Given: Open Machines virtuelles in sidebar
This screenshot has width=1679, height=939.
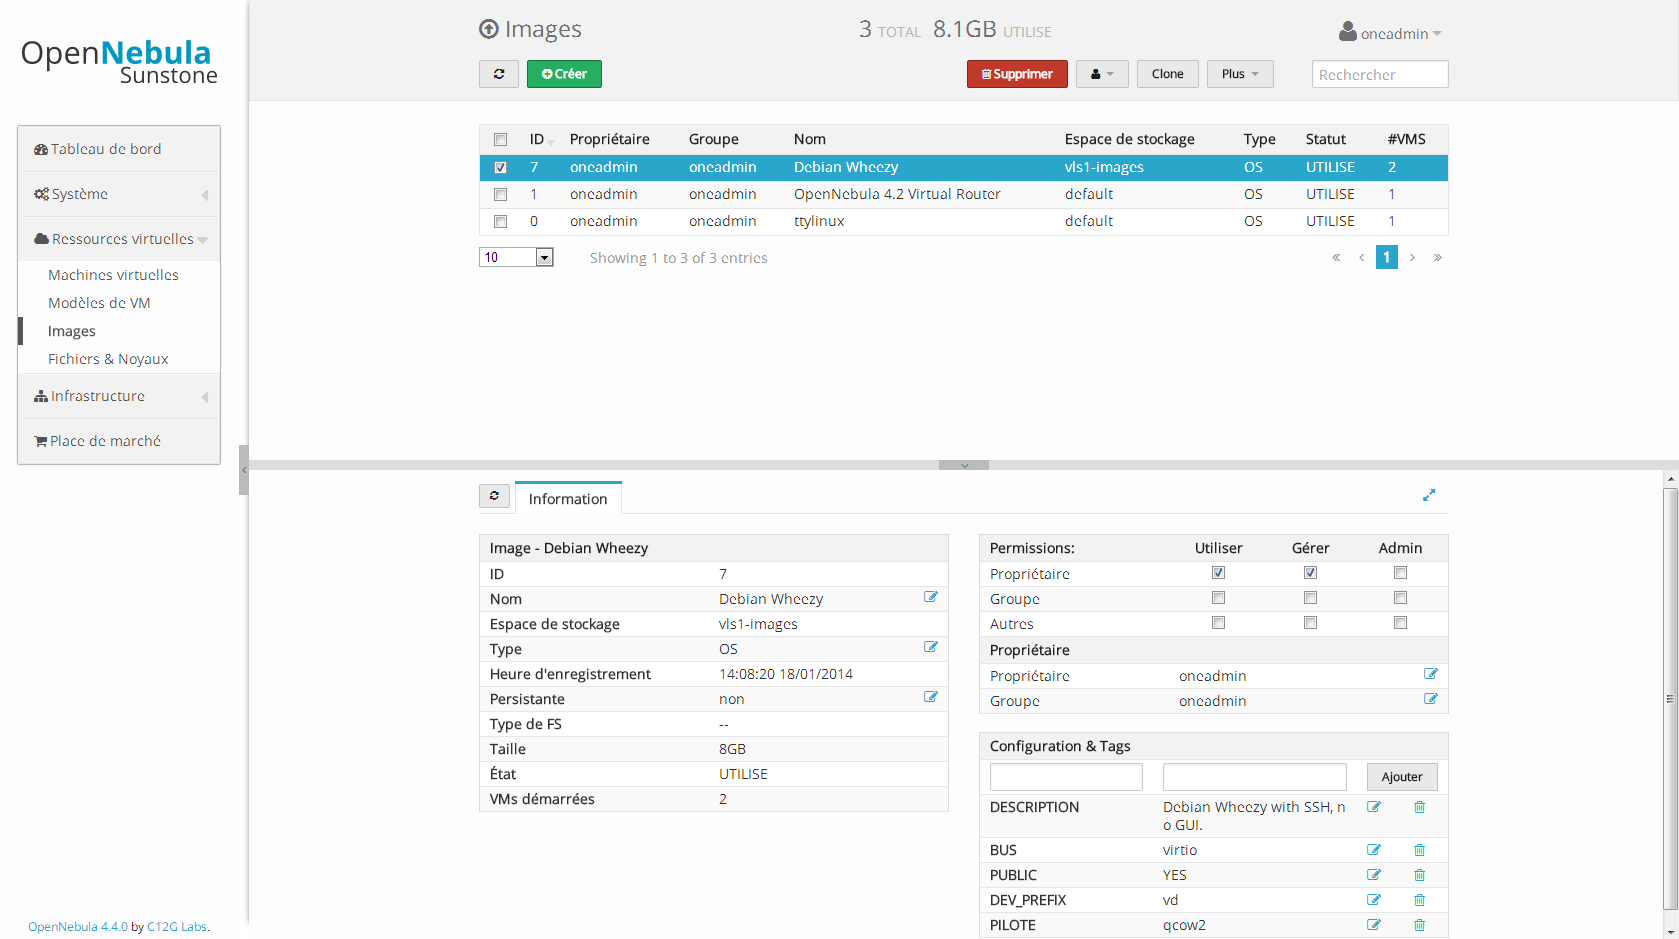Looking at the screenshot, I should point(113,275).
